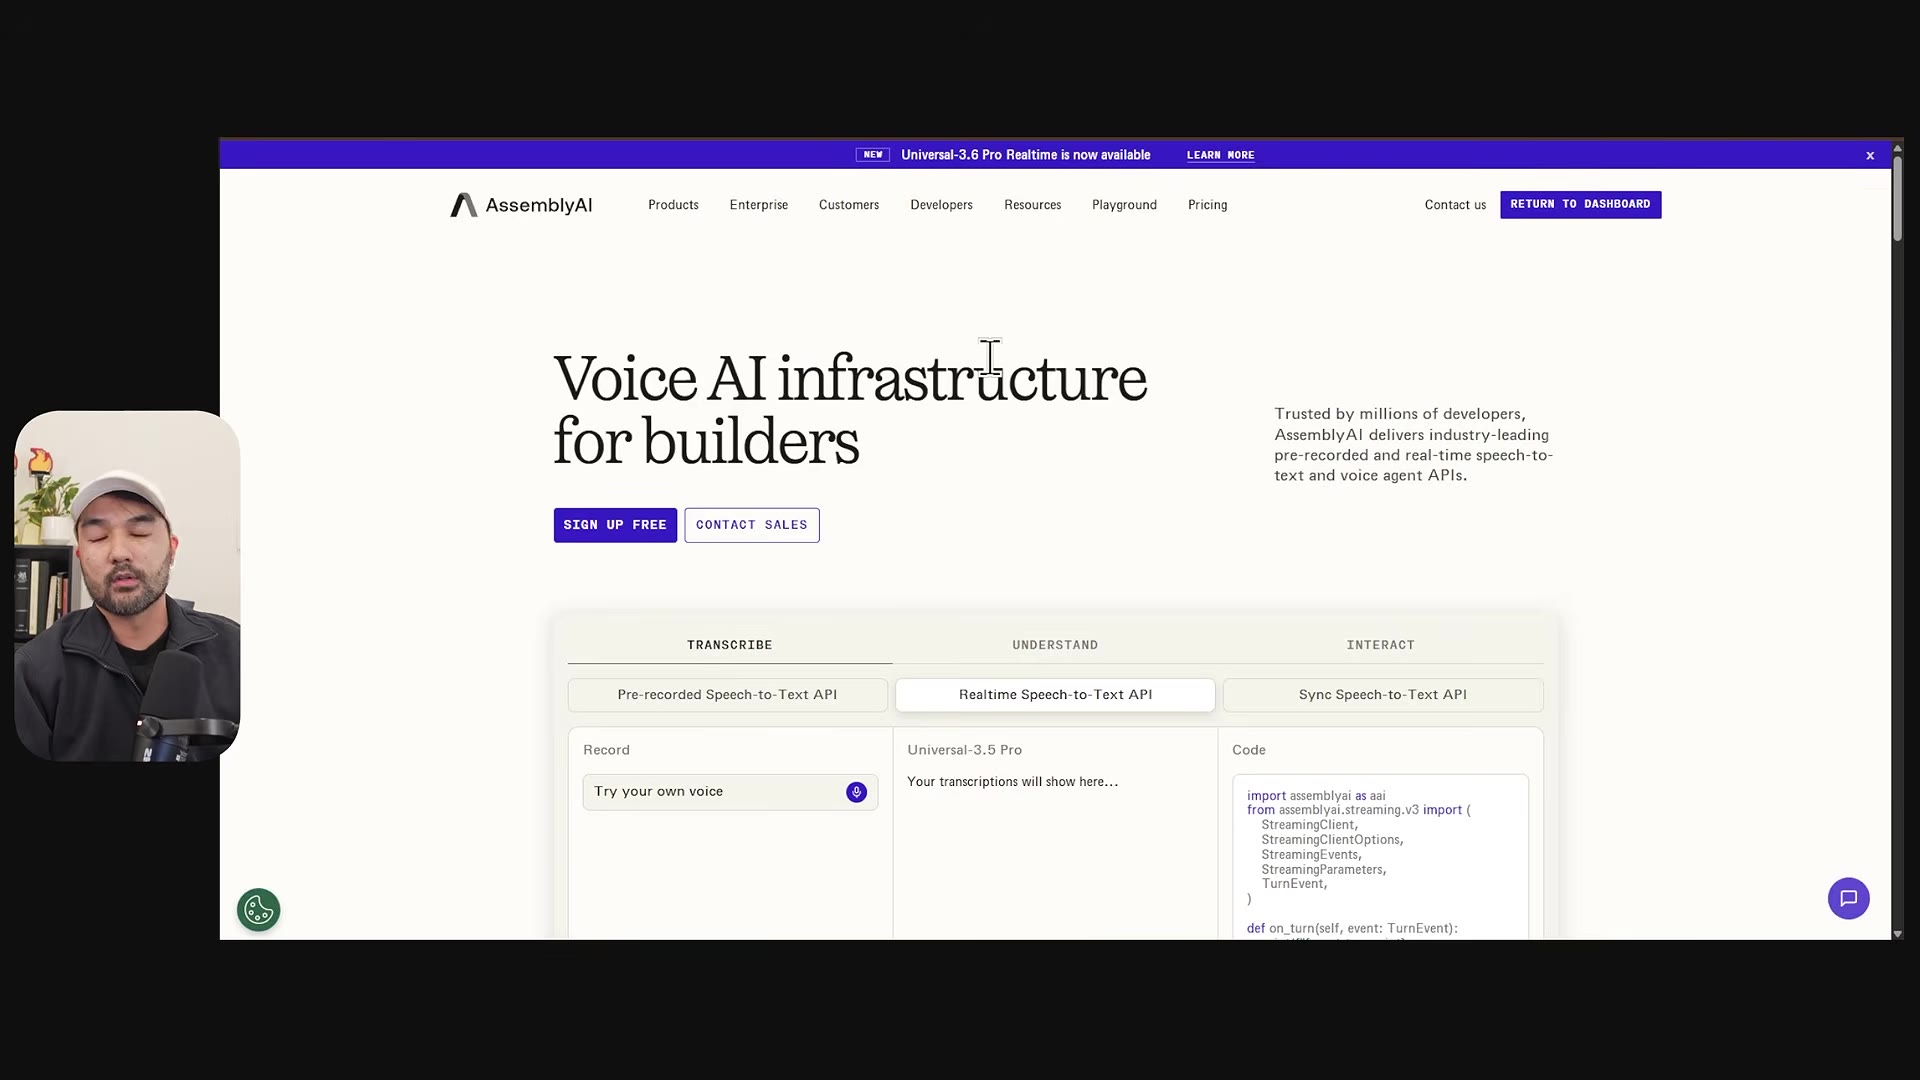Open the Developers menu
Viewport: 1920px width, 1080px height.
click(x=941, y=205)
